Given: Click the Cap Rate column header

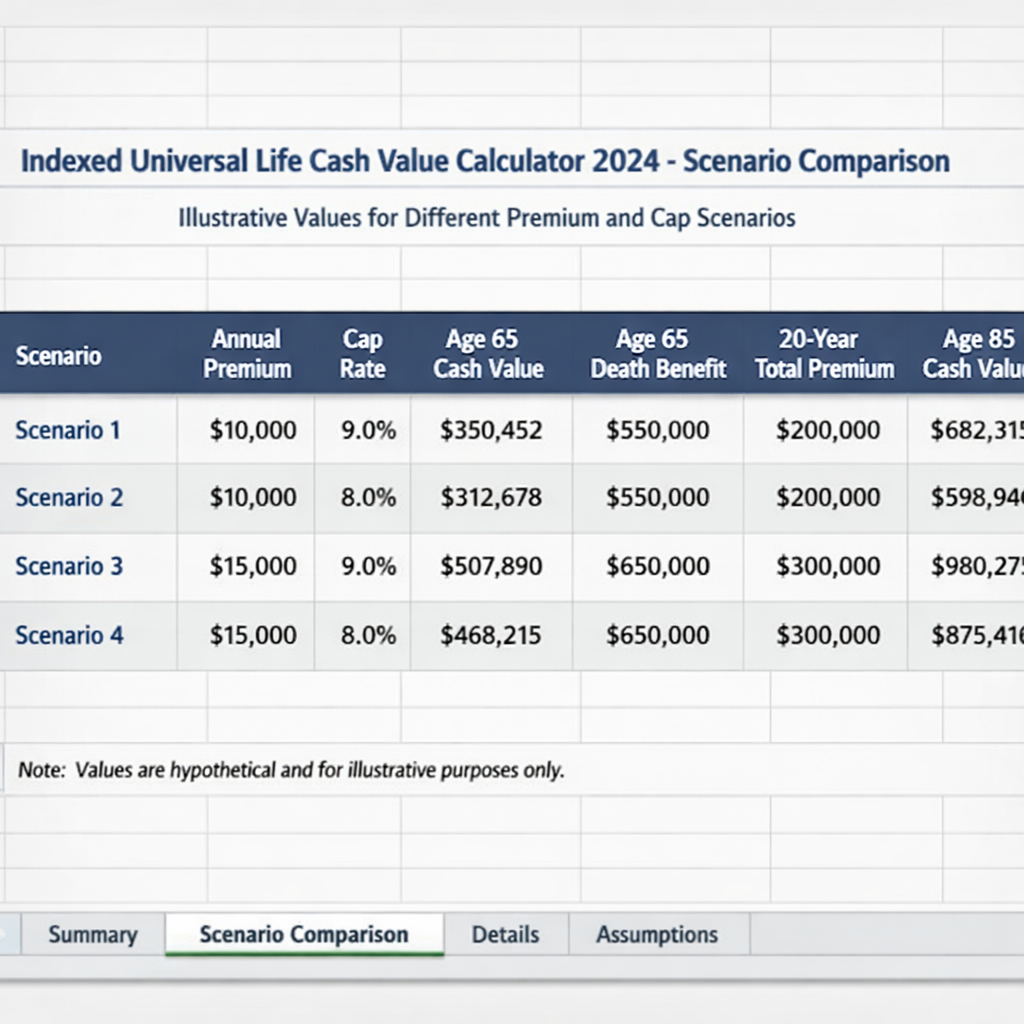Looking at the screenshot, I should (x=362, y=353).
